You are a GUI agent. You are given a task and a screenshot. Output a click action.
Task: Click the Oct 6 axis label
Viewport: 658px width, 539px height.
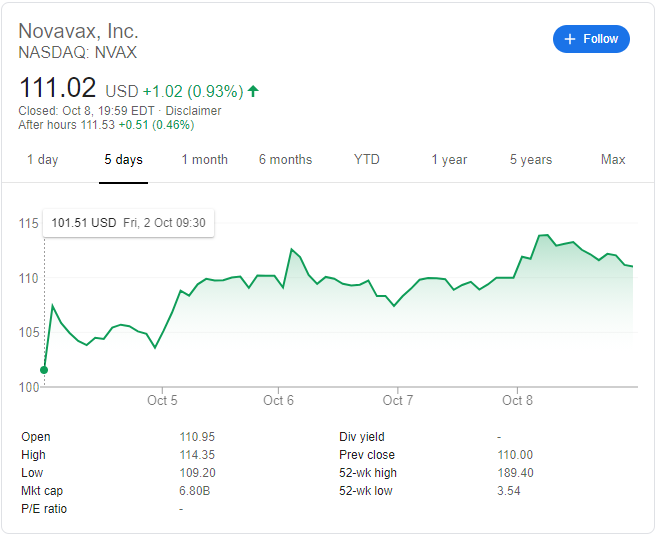(278, 400)
